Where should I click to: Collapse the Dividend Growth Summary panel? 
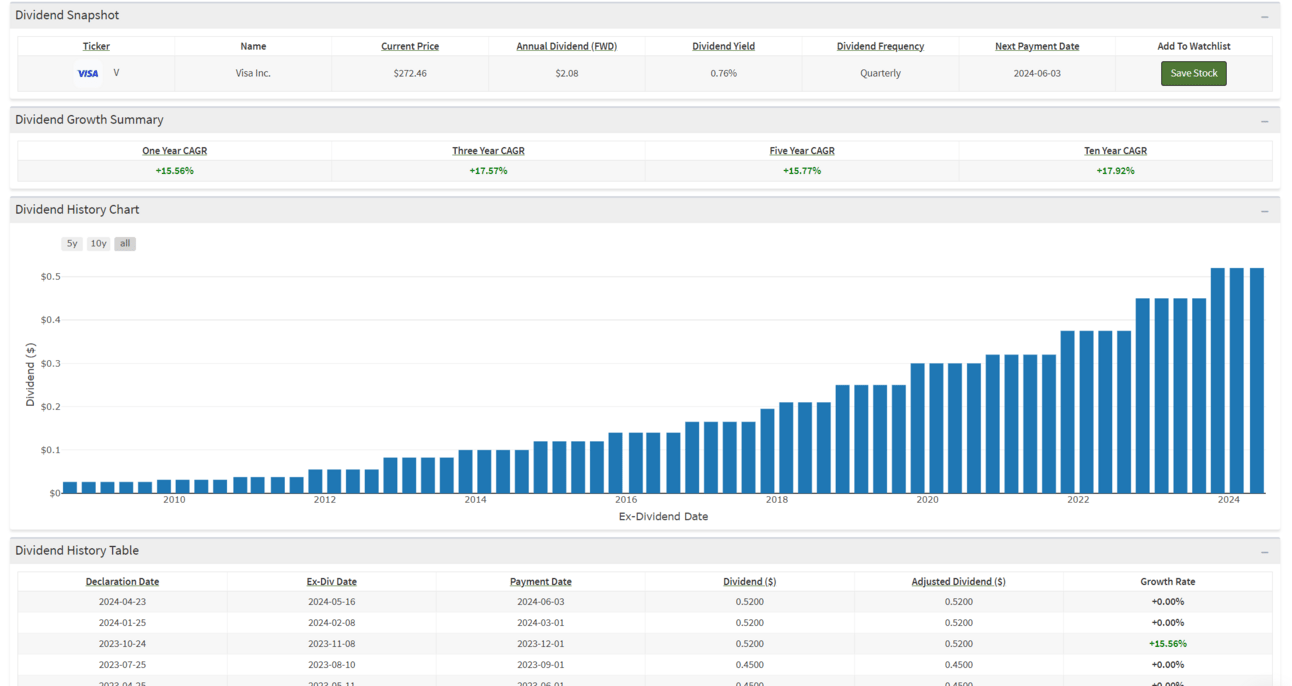click(1264, 121)
